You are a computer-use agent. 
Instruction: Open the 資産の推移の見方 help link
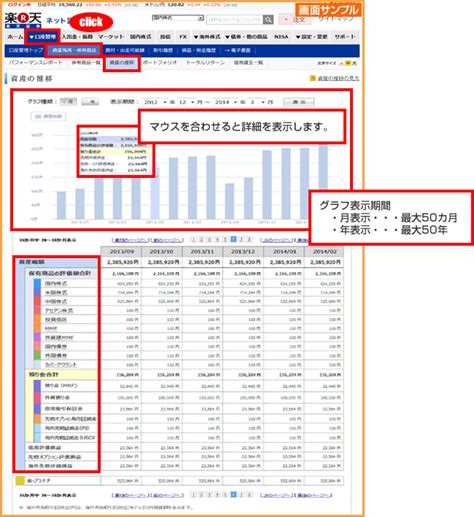pyautogui.click(x=338, y=79)
